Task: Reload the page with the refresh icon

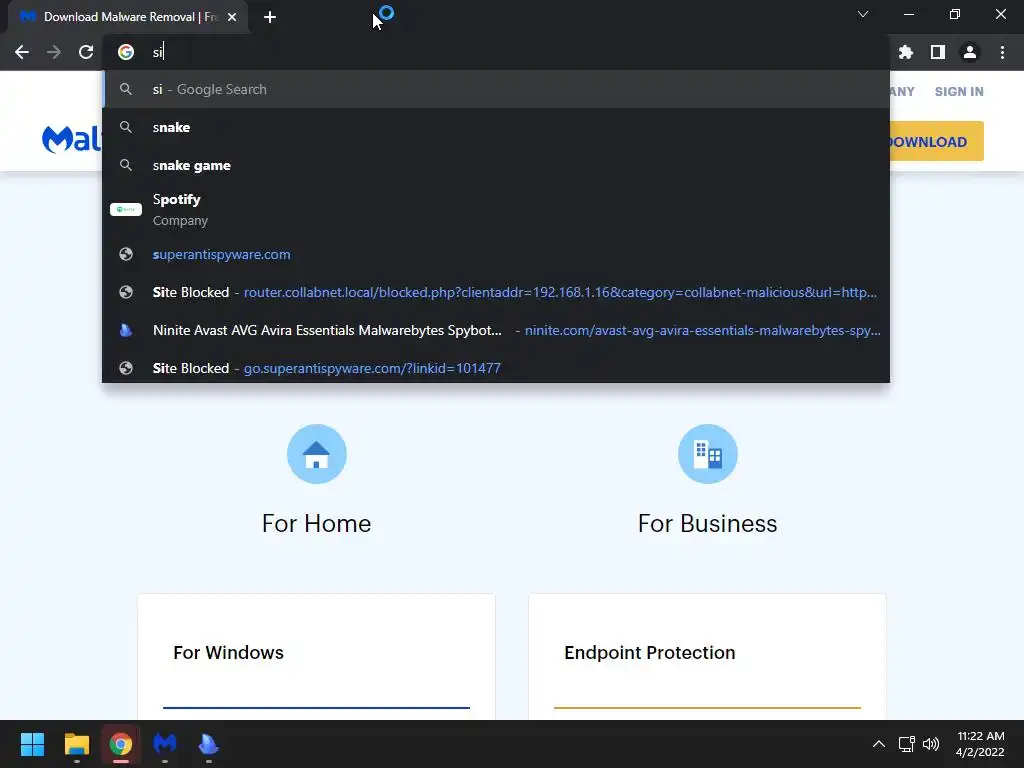Action: pos(86,52)
